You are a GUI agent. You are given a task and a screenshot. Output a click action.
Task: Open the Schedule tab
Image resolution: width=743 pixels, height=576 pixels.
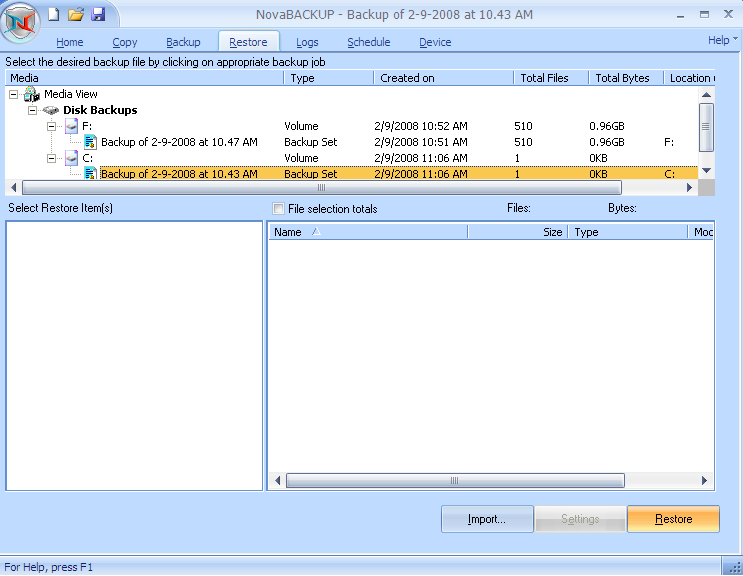click(x=369, y=42)
